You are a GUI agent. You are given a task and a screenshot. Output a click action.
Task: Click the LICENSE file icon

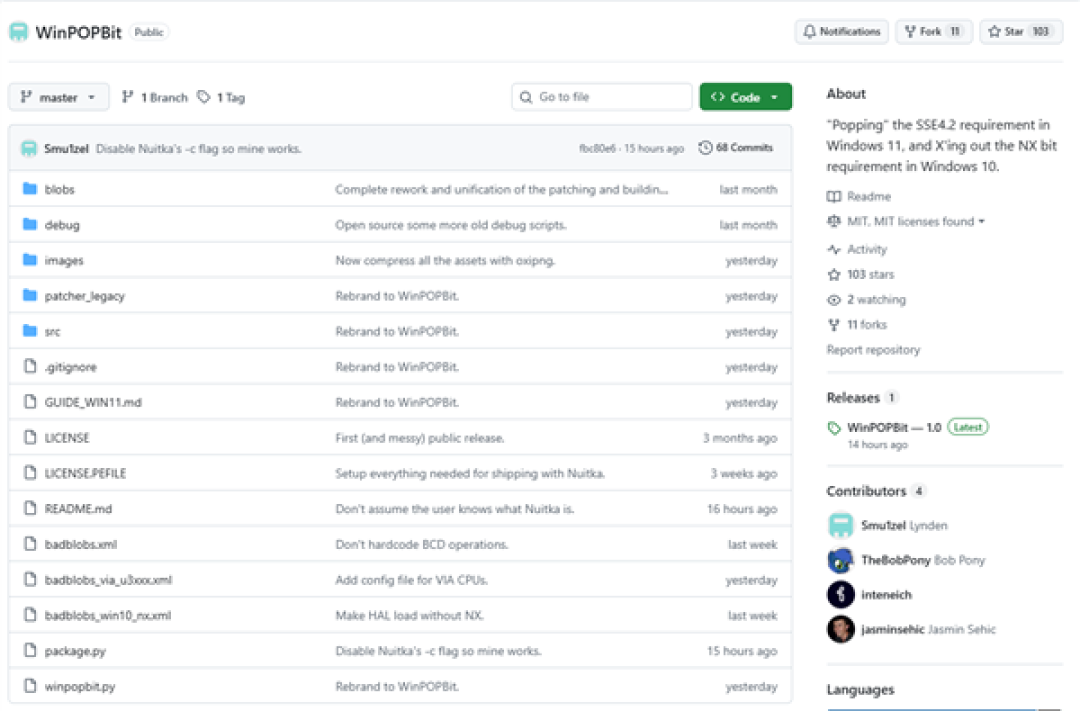pyautogui.click(x=30, y=437)
